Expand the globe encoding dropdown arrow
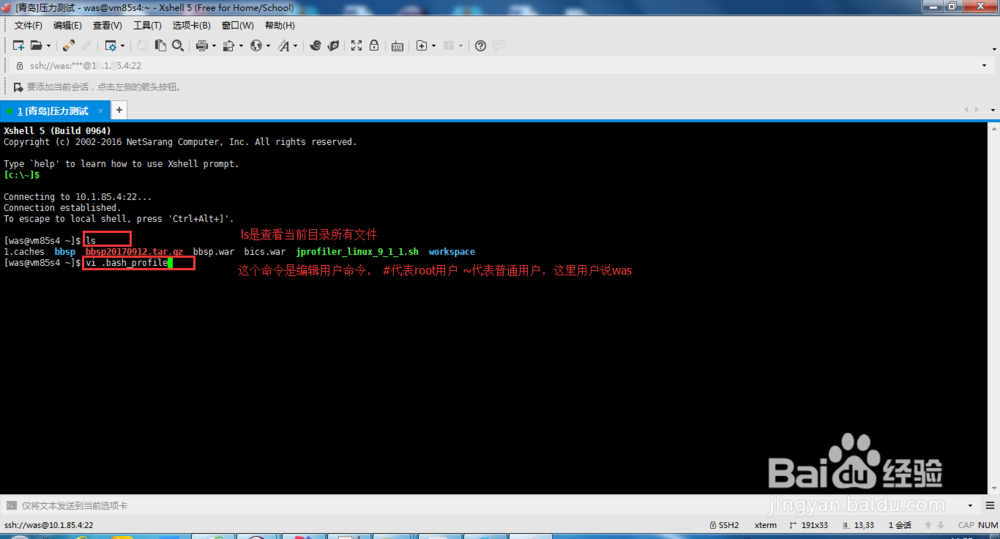 (268, 46)
